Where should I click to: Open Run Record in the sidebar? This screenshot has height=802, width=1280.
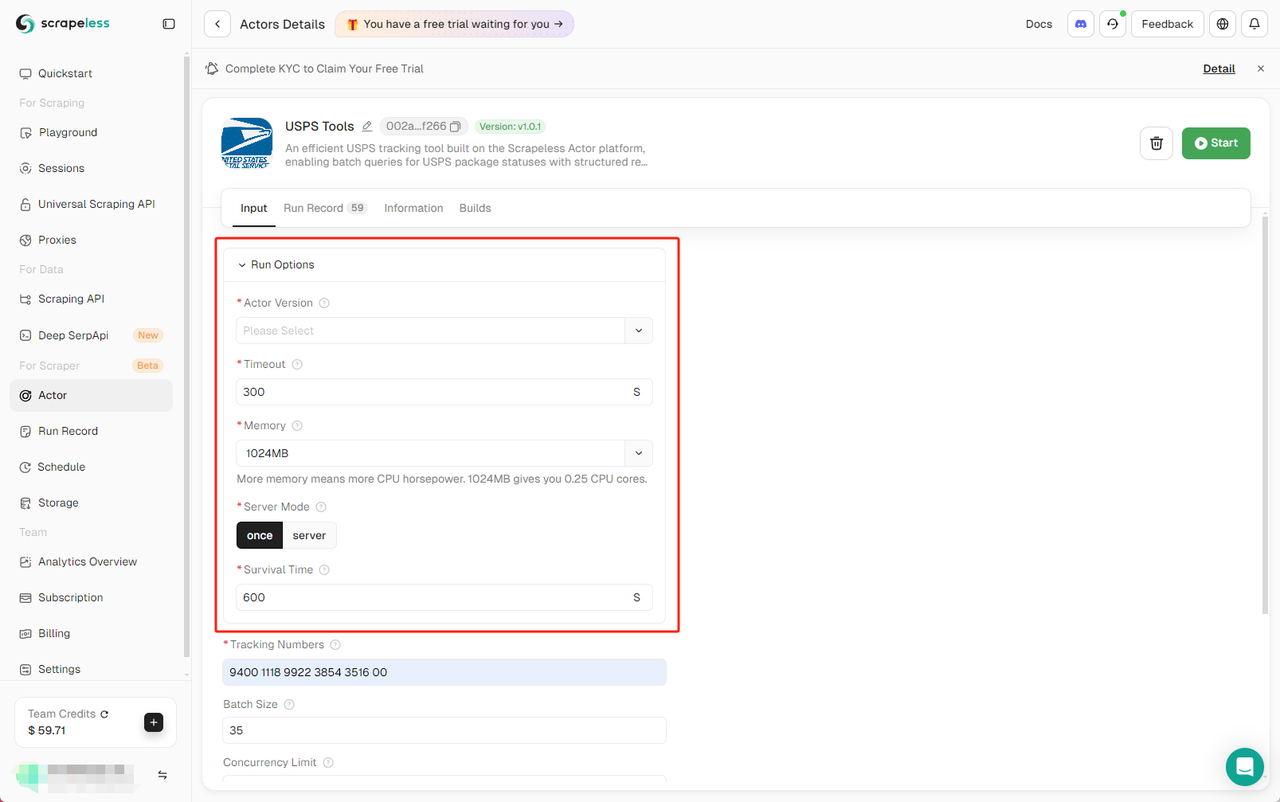coord(91,432)
